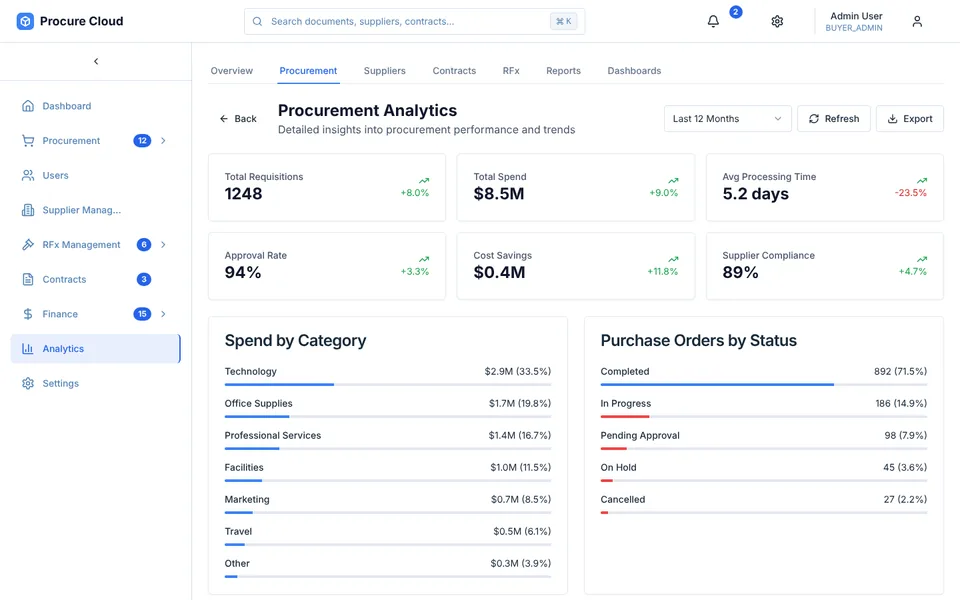This screenshot has height=600, width=960.
Task: Click the Total Spend trend arrow icon
Action: click(x=673, y=181)
